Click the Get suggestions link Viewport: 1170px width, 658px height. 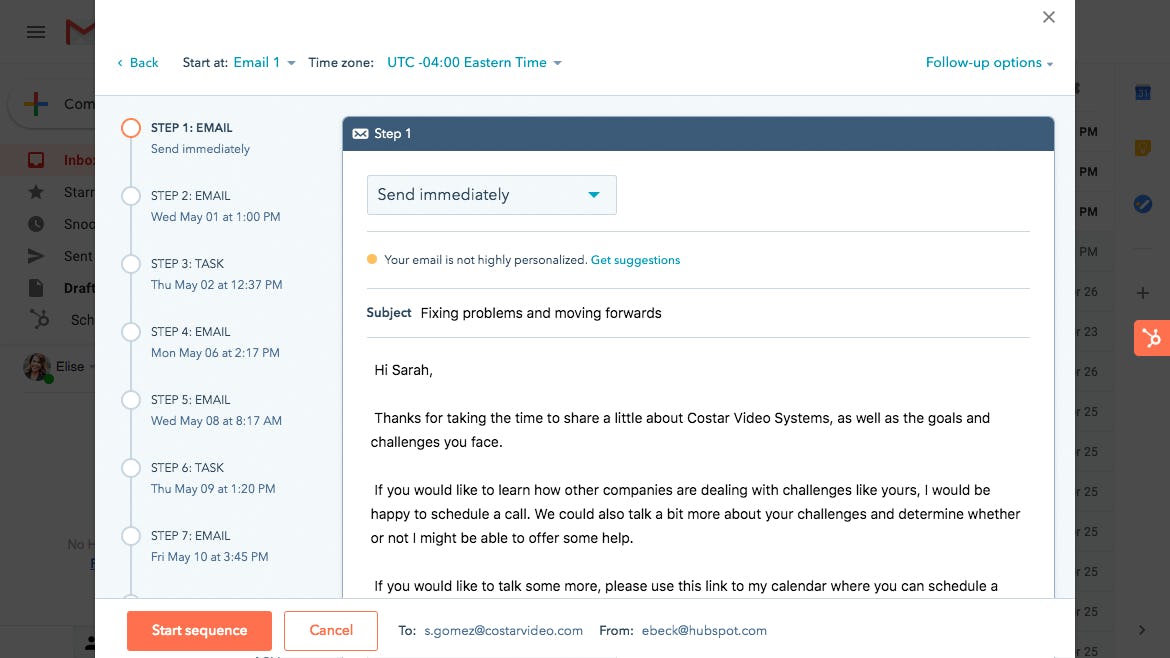pyautogui.click(x=635, y=260)
